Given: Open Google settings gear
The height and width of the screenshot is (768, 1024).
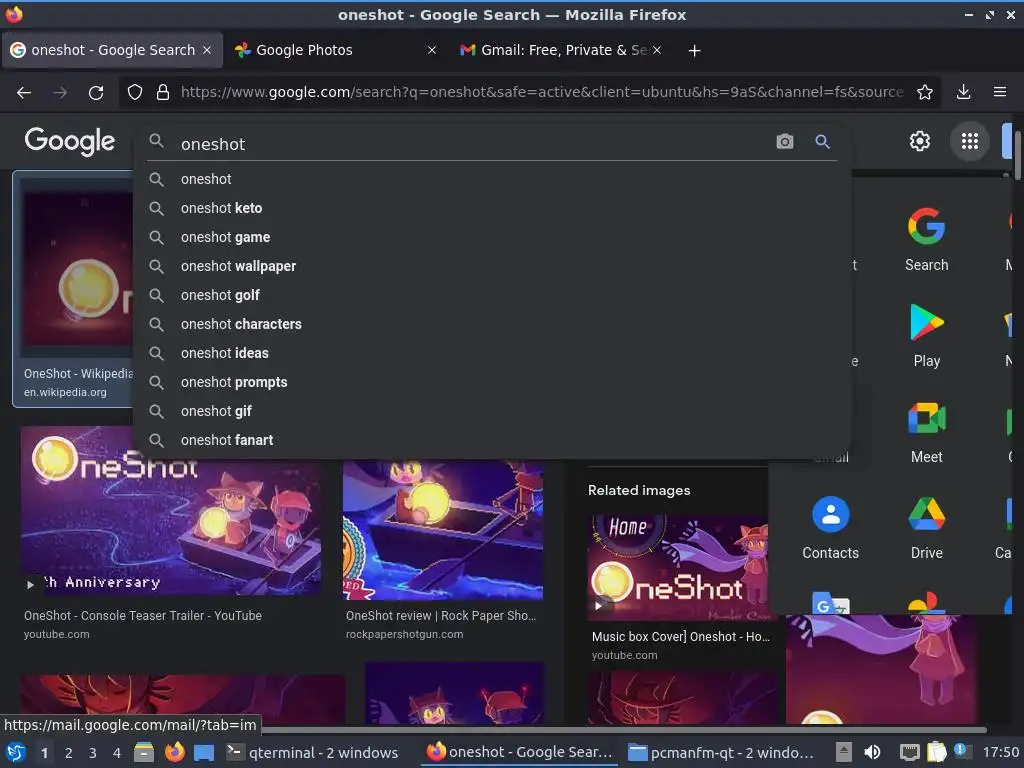Looking at the screenshot, I should point(920,141).
